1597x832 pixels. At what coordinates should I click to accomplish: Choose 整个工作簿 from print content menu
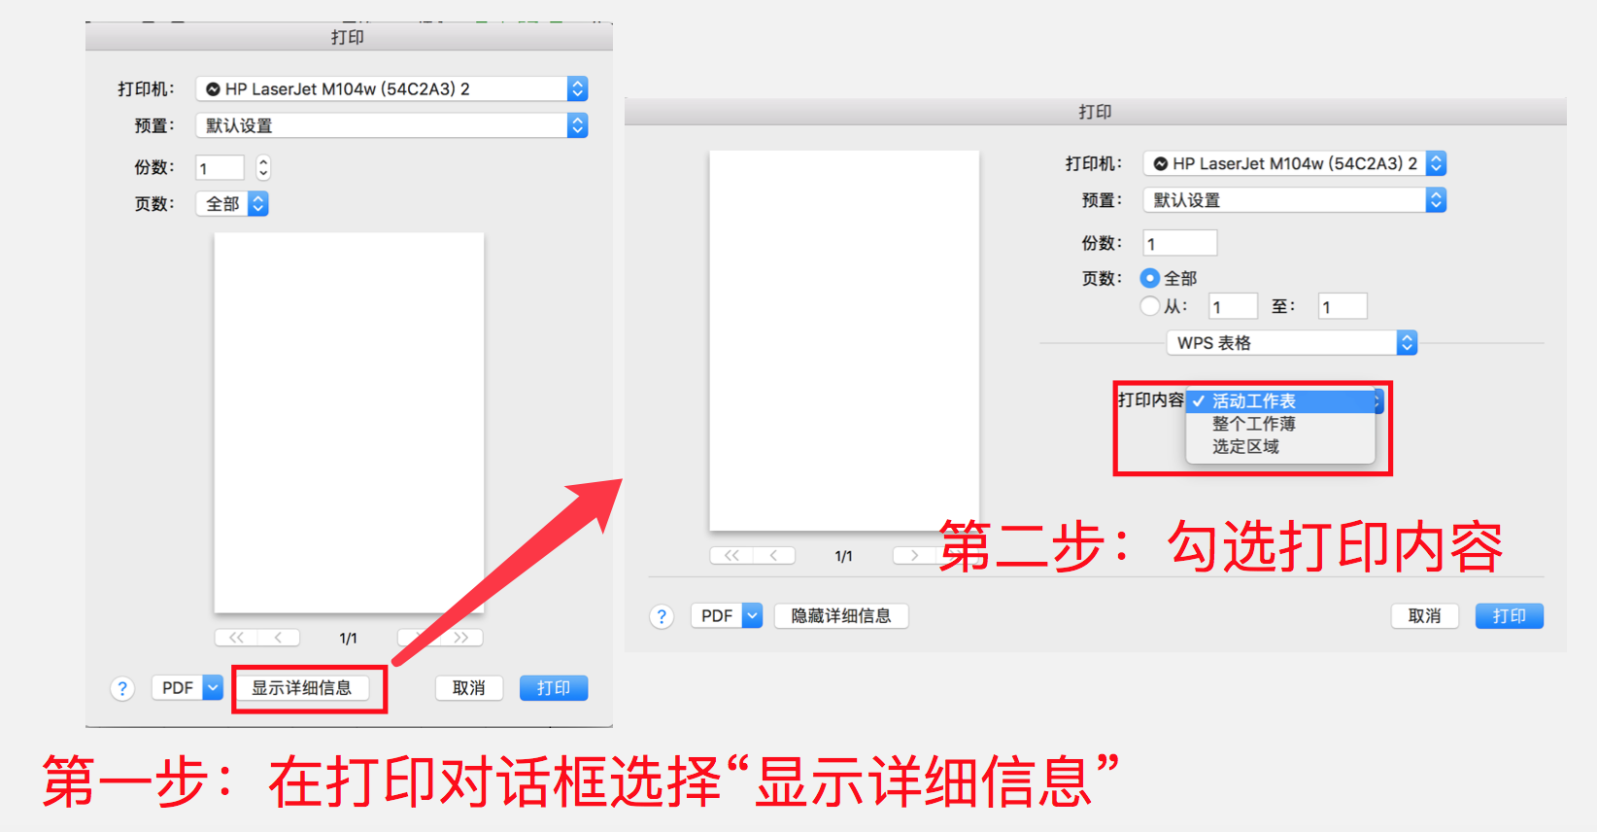pos(1280,424)
